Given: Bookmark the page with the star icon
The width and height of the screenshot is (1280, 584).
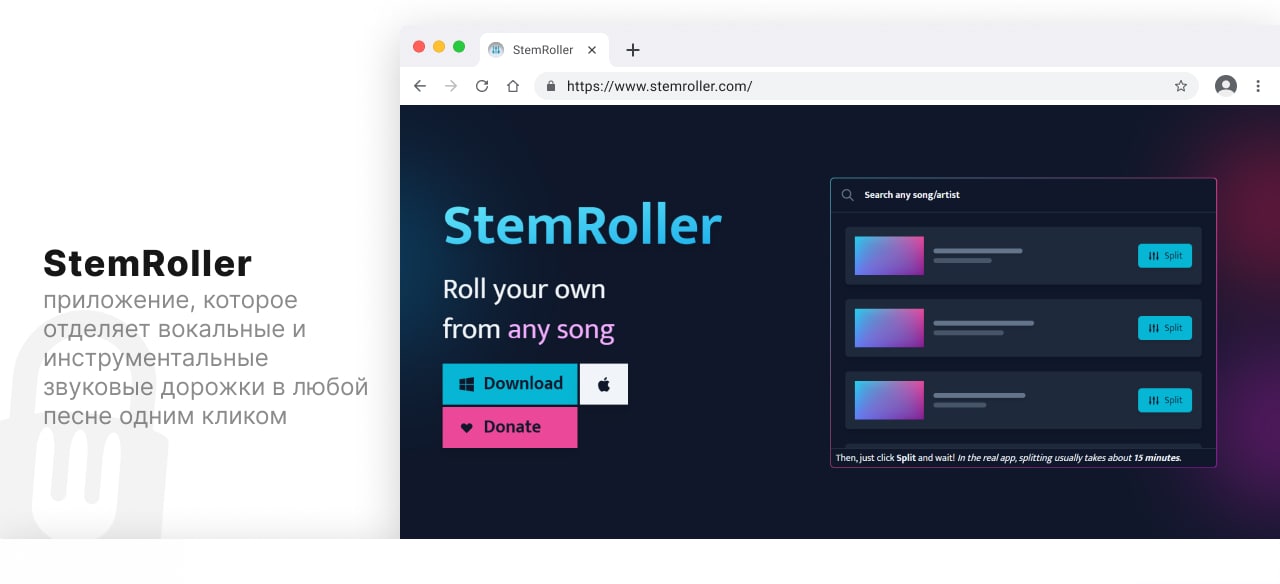Looking at the screenshot, I should click(x=1181, y=86).
